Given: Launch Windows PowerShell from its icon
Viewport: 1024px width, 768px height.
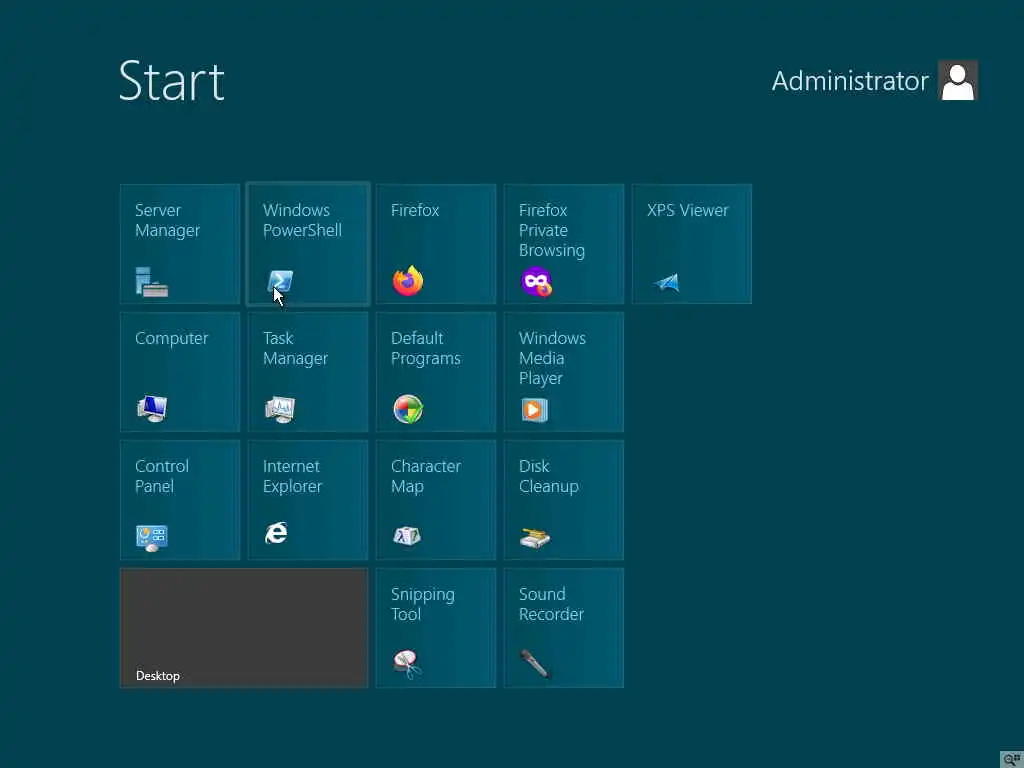Looking at the screenshot, I should (280, 282).
